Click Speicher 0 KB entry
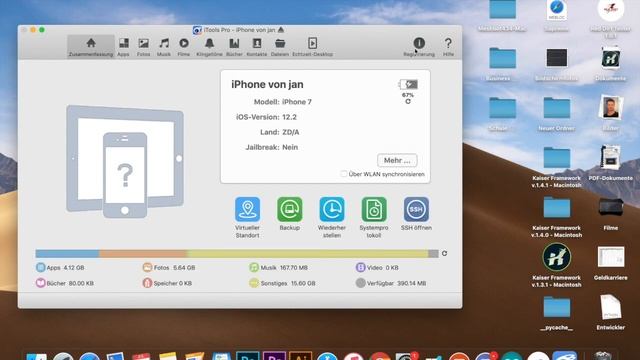The image size is (640, 360). (x=167, y=283)
